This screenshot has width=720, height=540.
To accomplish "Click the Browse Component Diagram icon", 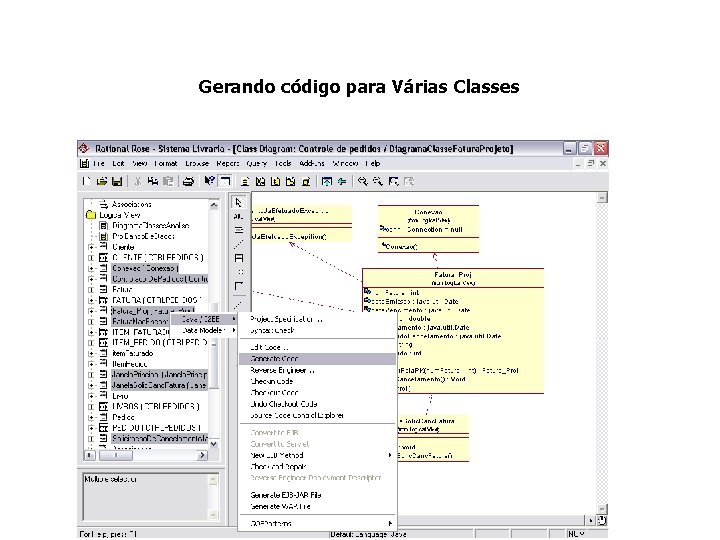I will click(x=276, y=182).
